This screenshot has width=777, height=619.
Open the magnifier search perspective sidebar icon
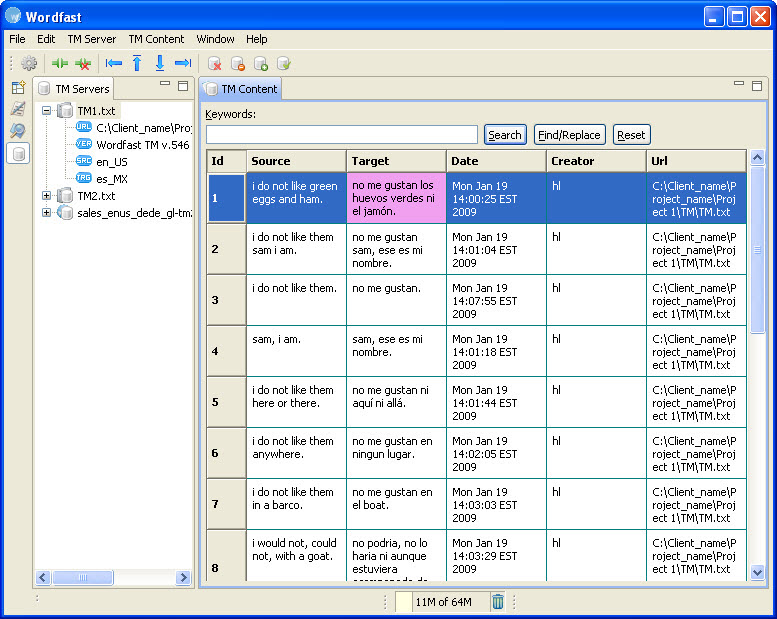(x=18, y=131)
